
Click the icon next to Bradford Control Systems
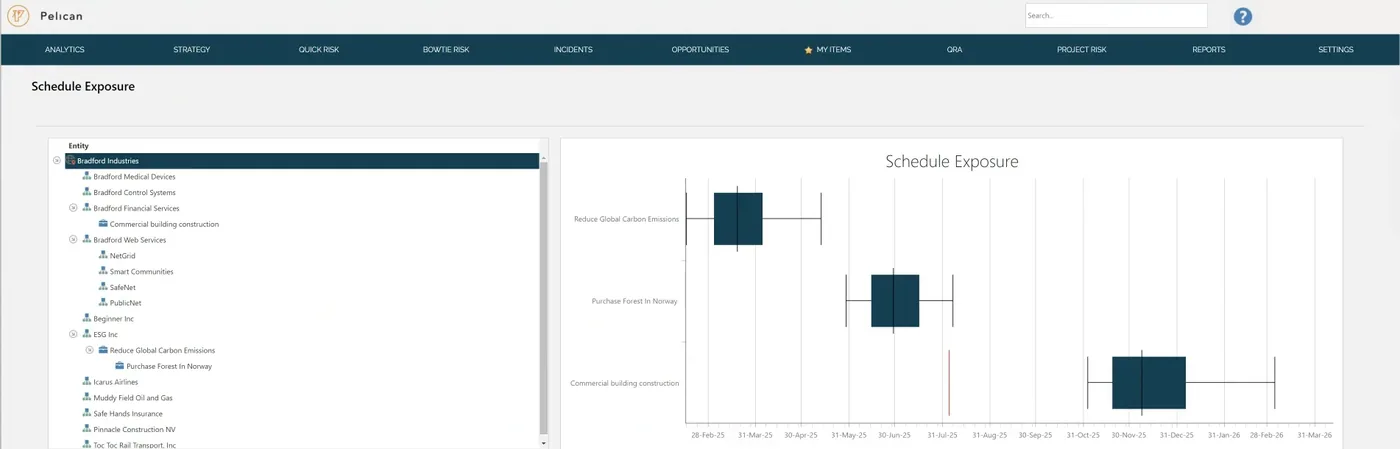87,192
